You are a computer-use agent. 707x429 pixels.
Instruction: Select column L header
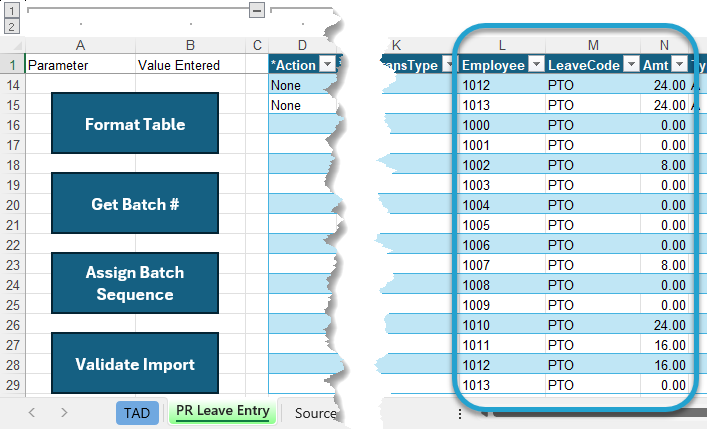(x=502, y=45)
